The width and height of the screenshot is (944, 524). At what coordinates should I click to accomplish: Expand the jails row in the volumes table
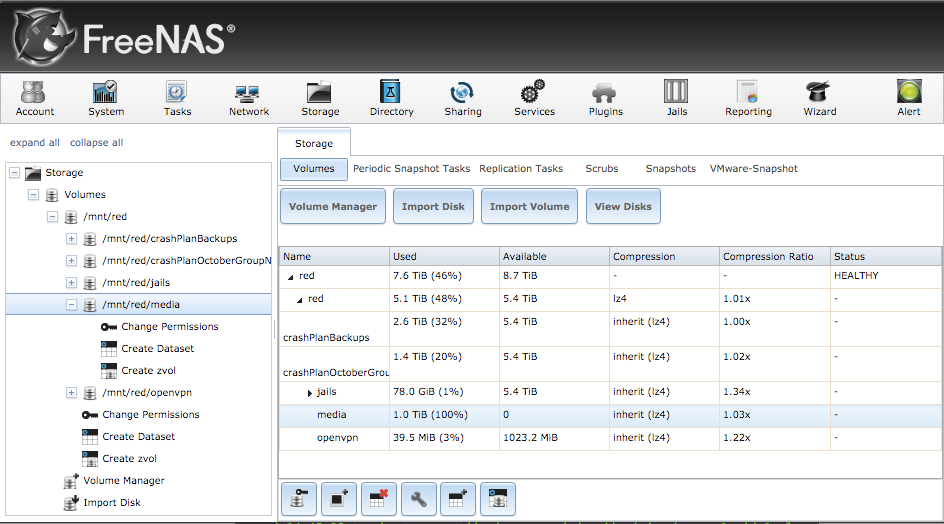click(x=309, y=393)
